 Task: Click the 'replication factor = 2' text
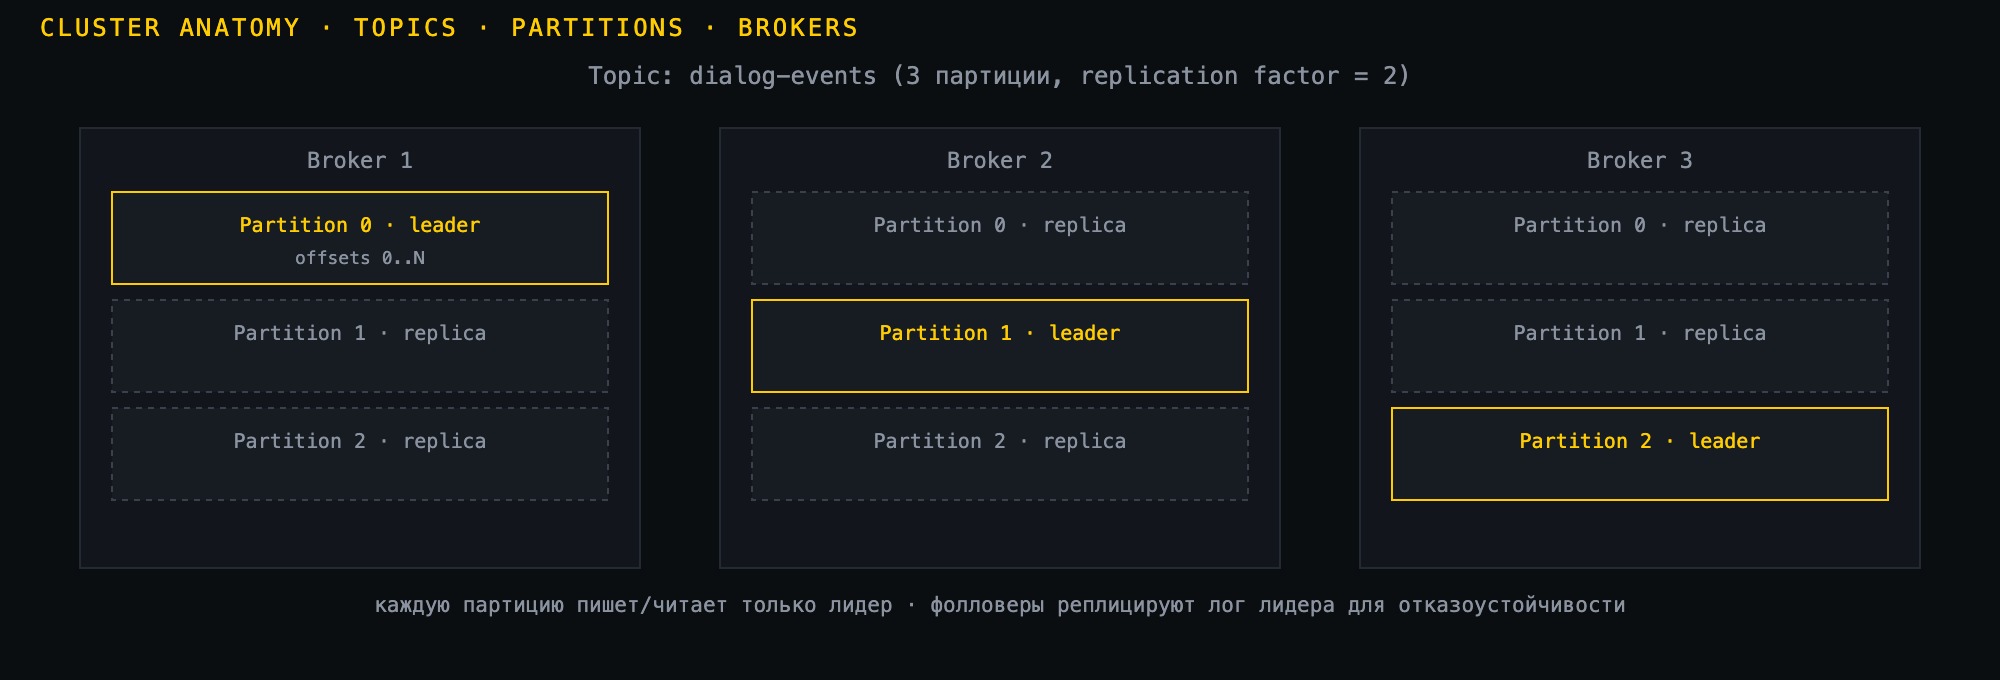point(1238,76)
